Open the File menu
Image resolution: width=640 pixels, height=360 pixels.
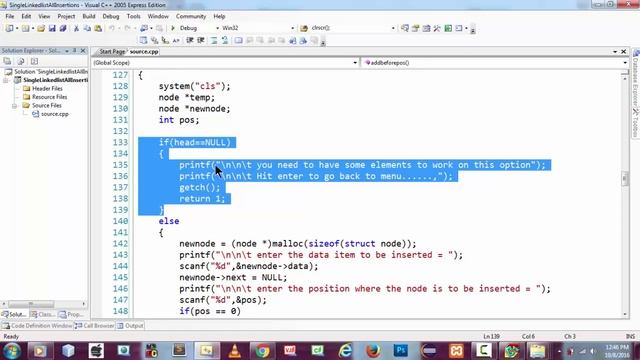click(x=10, y=16)
